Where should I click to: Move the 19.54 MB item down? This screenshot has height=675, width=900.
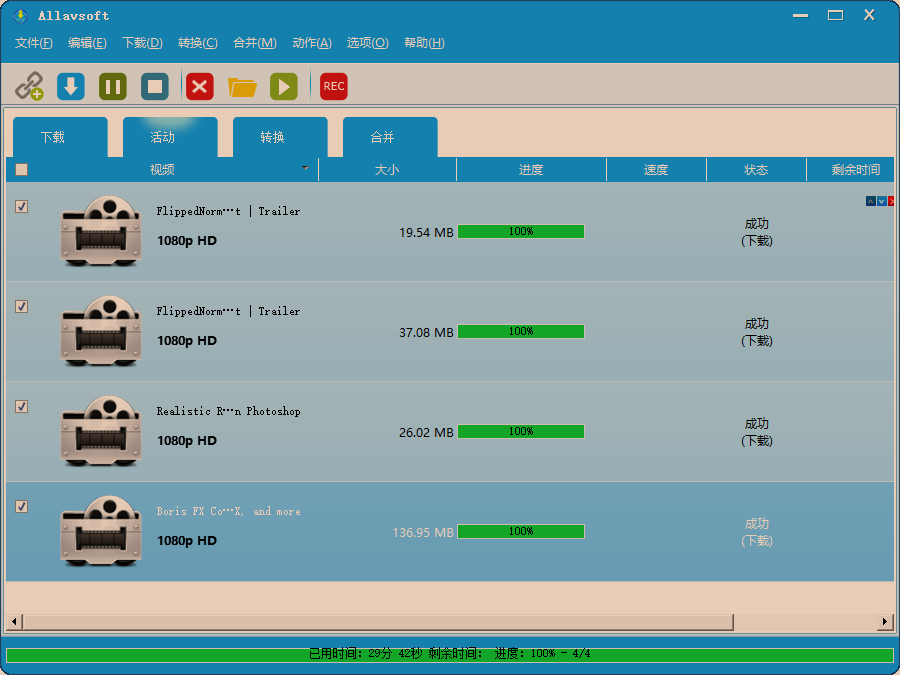tap(881, 201)
